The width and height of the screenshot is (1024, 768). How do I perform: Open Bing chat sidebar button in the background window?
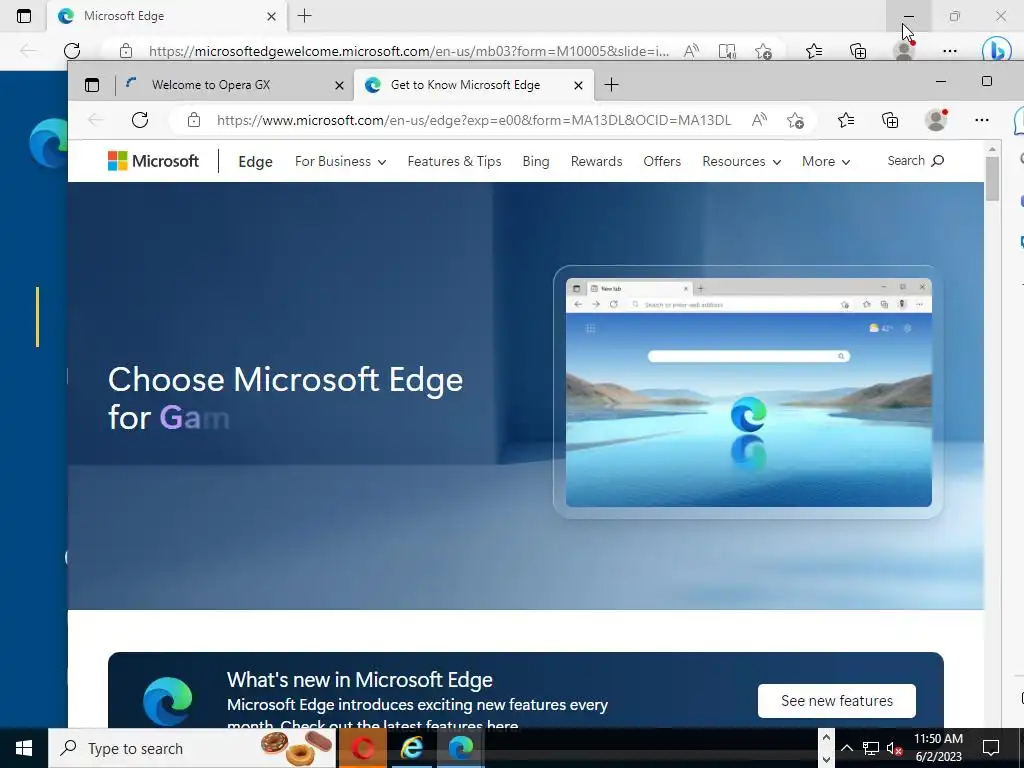[996, 50]
